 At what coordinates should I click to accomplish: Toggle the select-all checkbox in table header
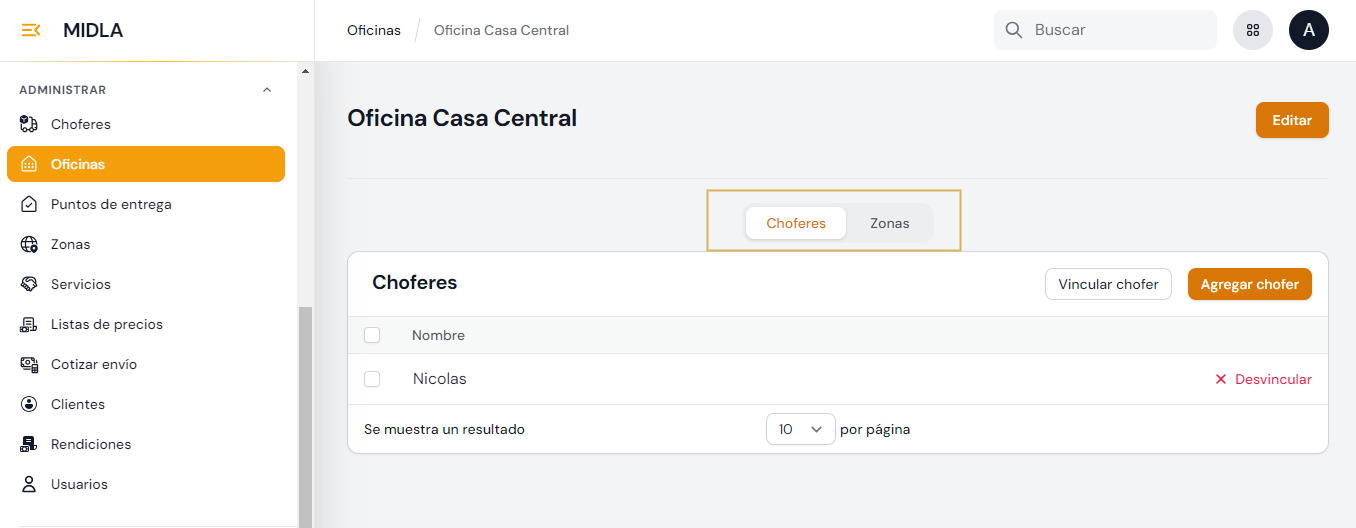[372, 335]
